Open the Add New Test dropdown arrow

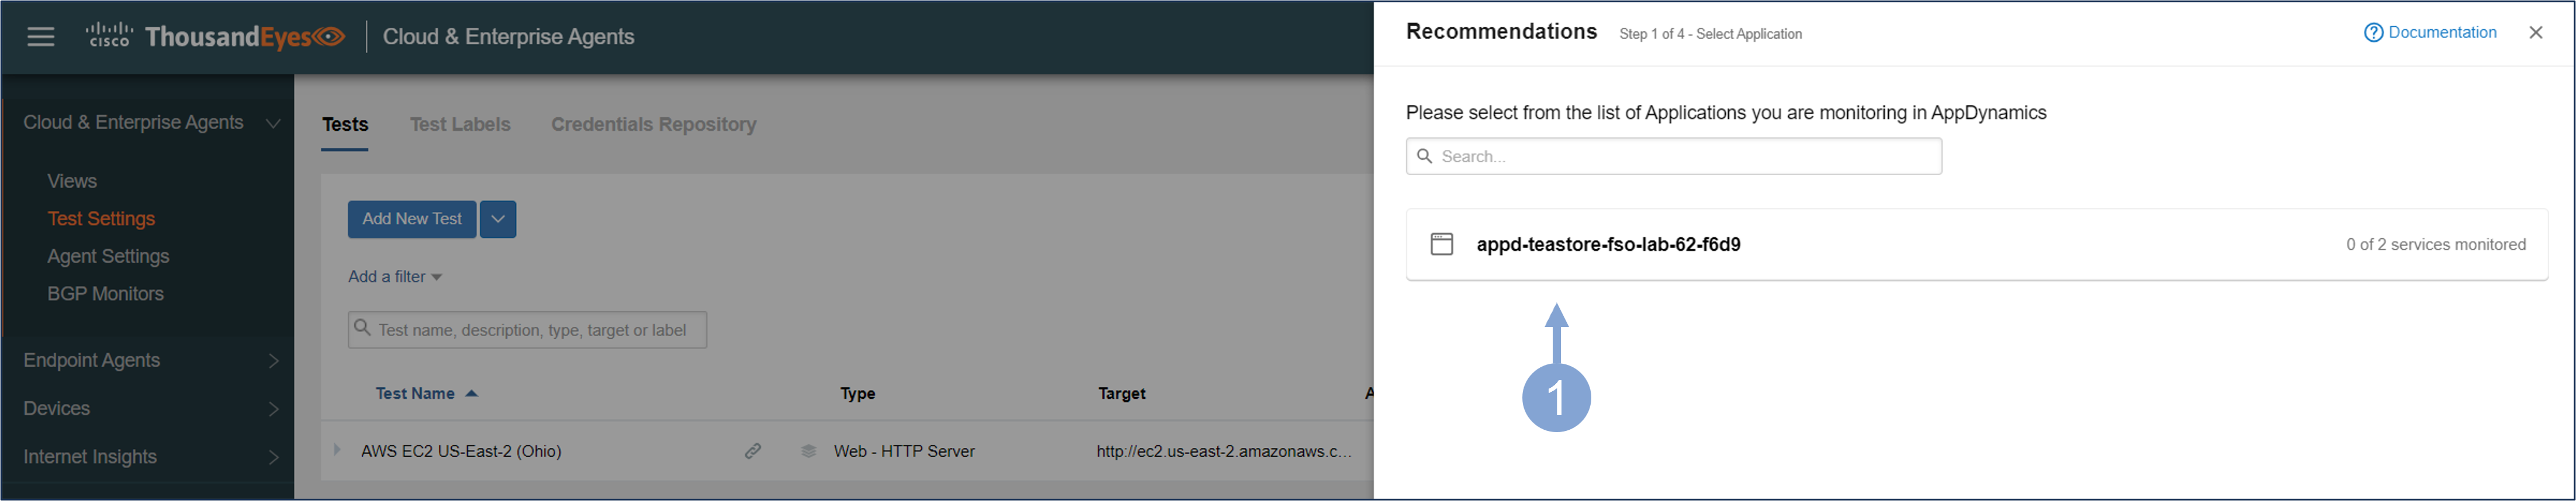498,219
